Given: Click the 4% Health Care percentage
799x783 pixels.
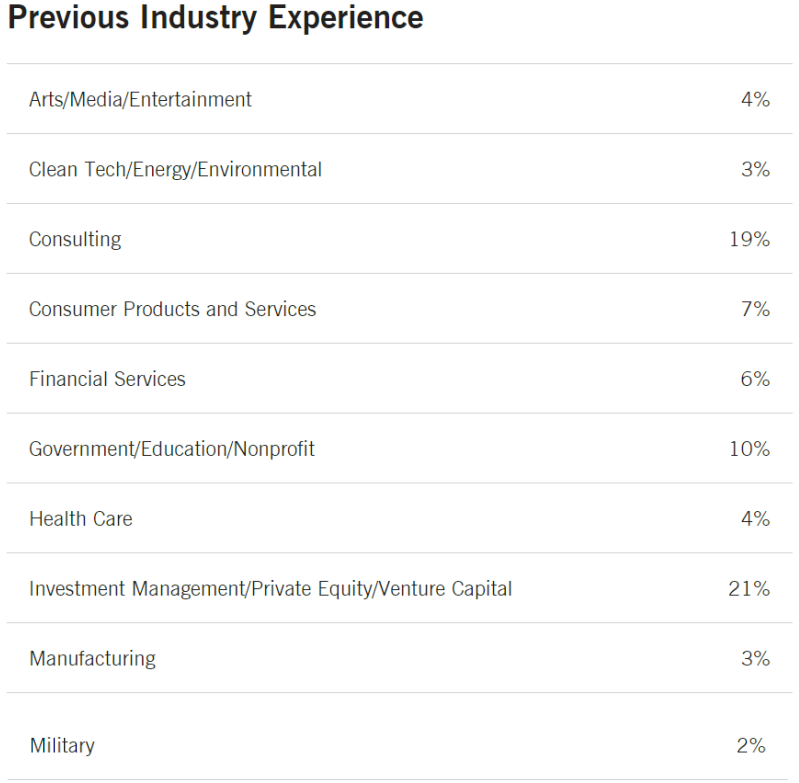Looking at the screenshot, I should coord(755,520).
